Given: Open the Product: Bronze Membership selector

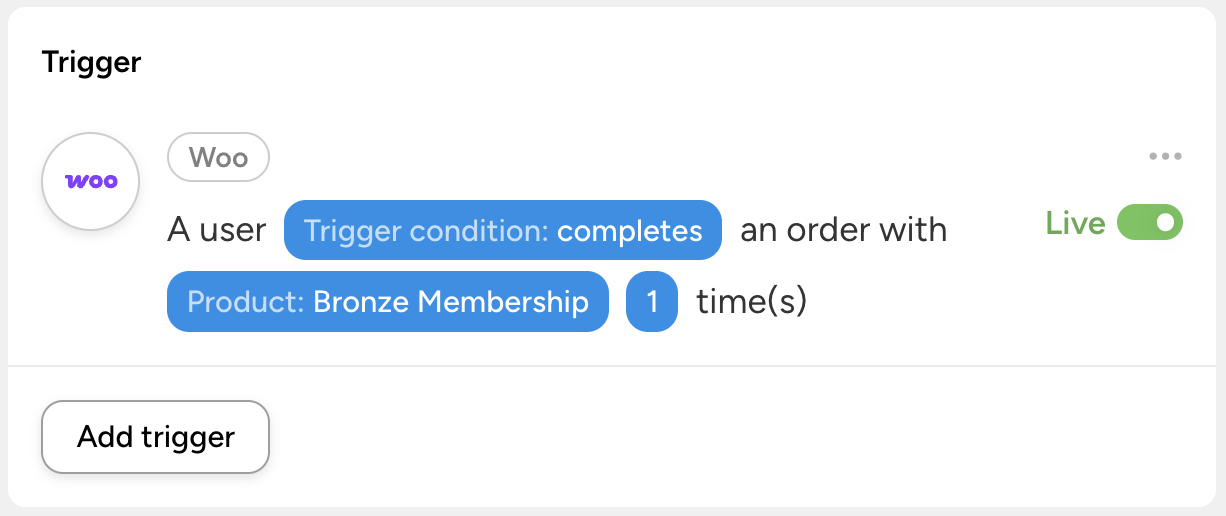Looking at the screenshot, I should coord(387,301).
